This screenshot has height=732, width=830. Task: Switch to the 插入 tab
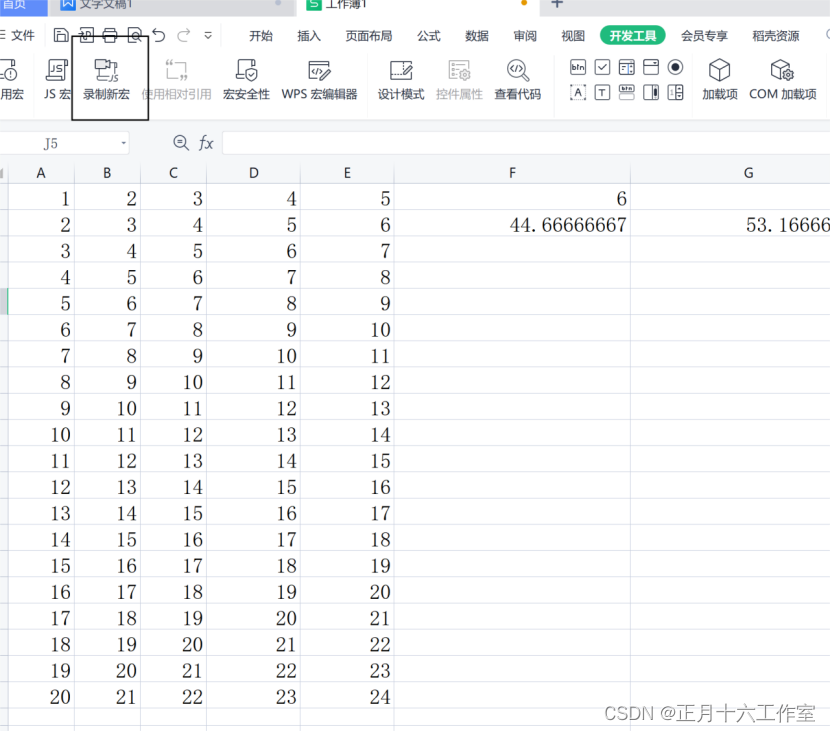(x=309, y=36)
